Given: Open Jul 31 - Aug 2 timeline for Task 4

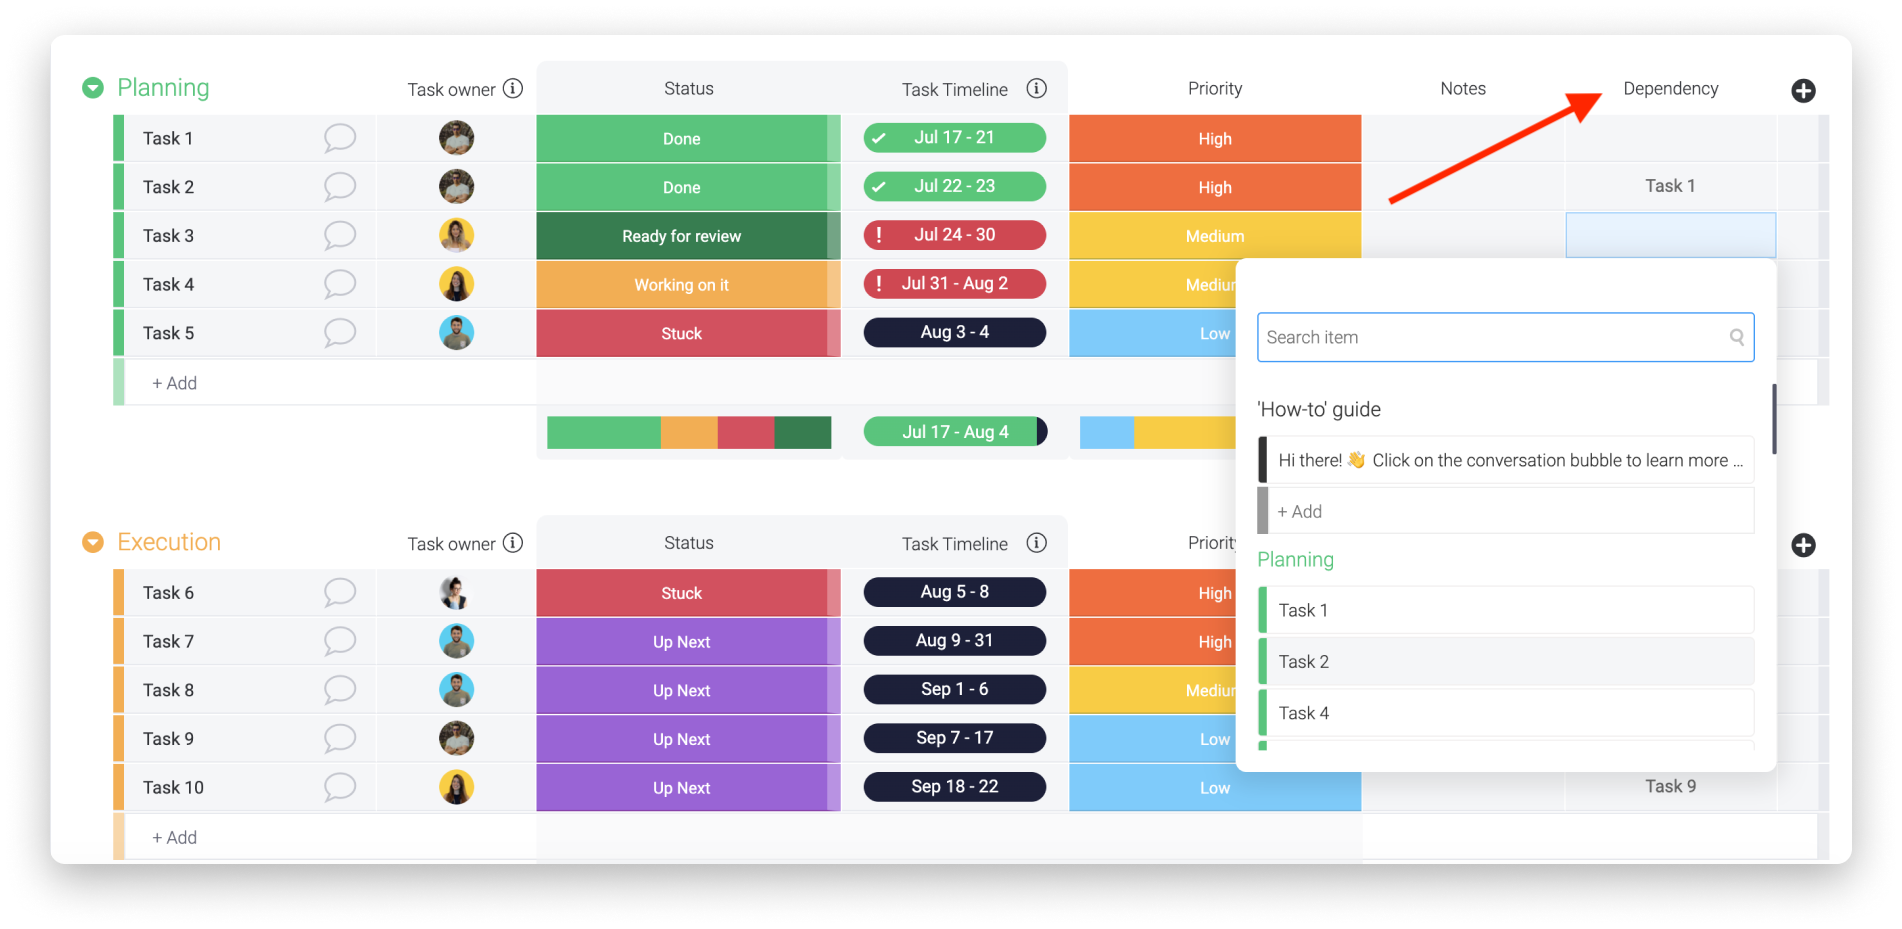Looking at the screenshot, I should coord(955,284).
